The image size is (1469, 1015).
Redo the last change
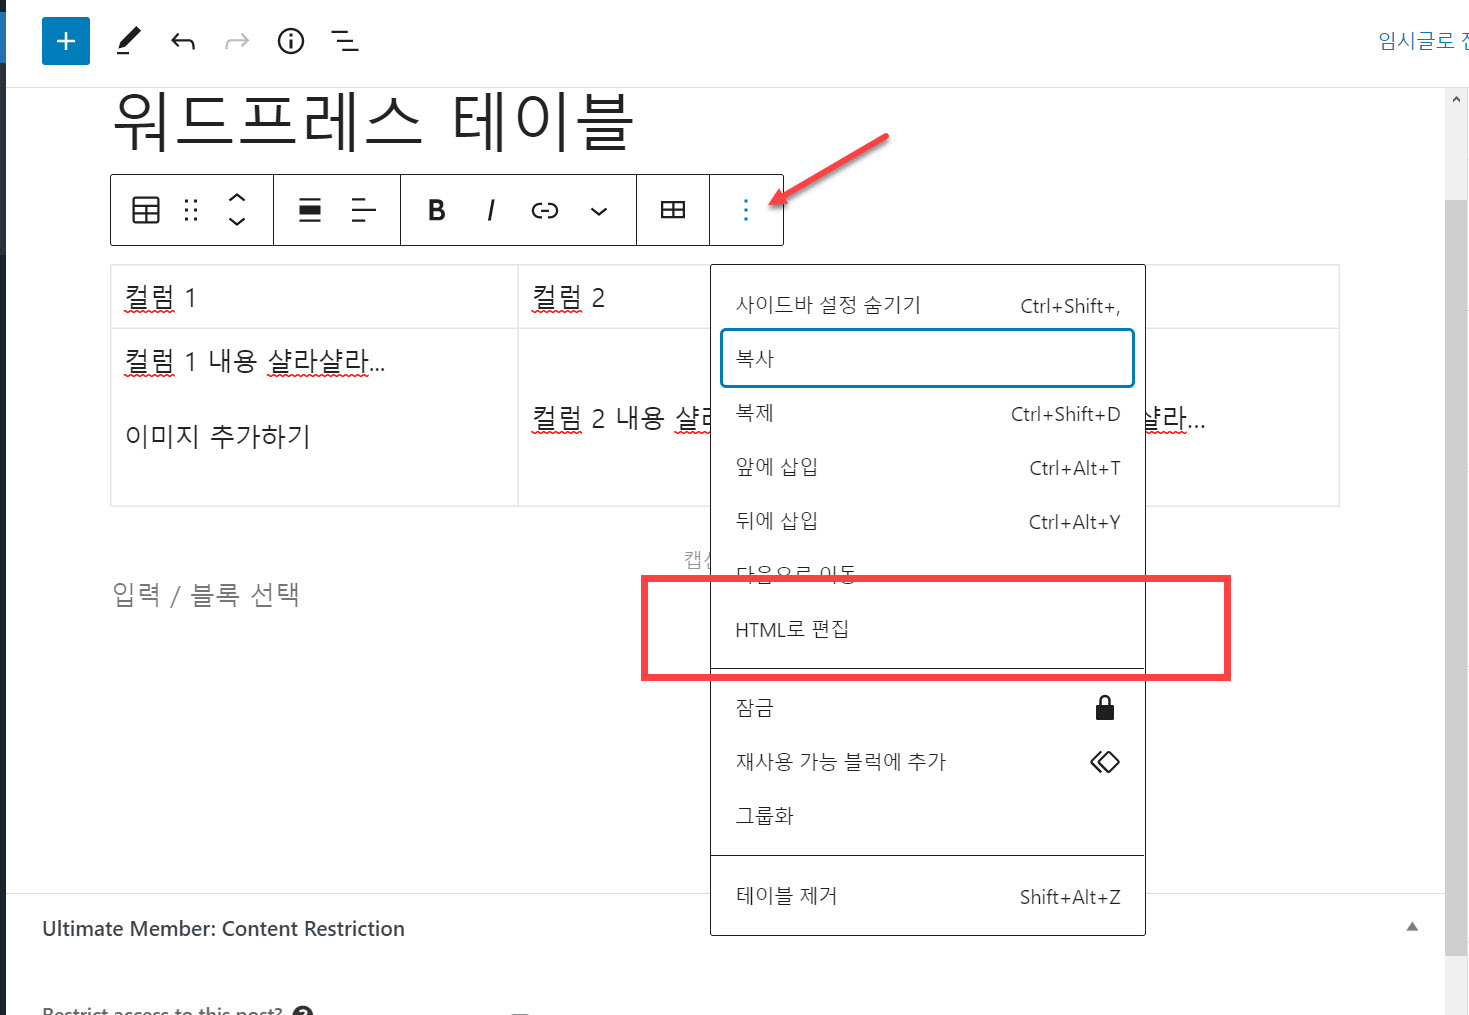click(237, 41)
